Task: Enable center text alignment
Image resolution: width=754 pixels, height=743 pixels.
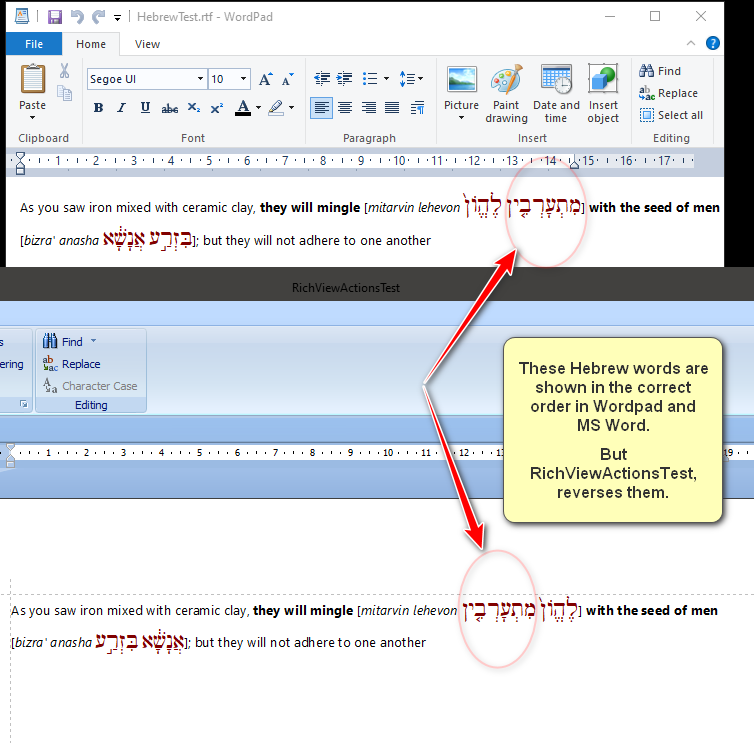Action: pos(345,108)
